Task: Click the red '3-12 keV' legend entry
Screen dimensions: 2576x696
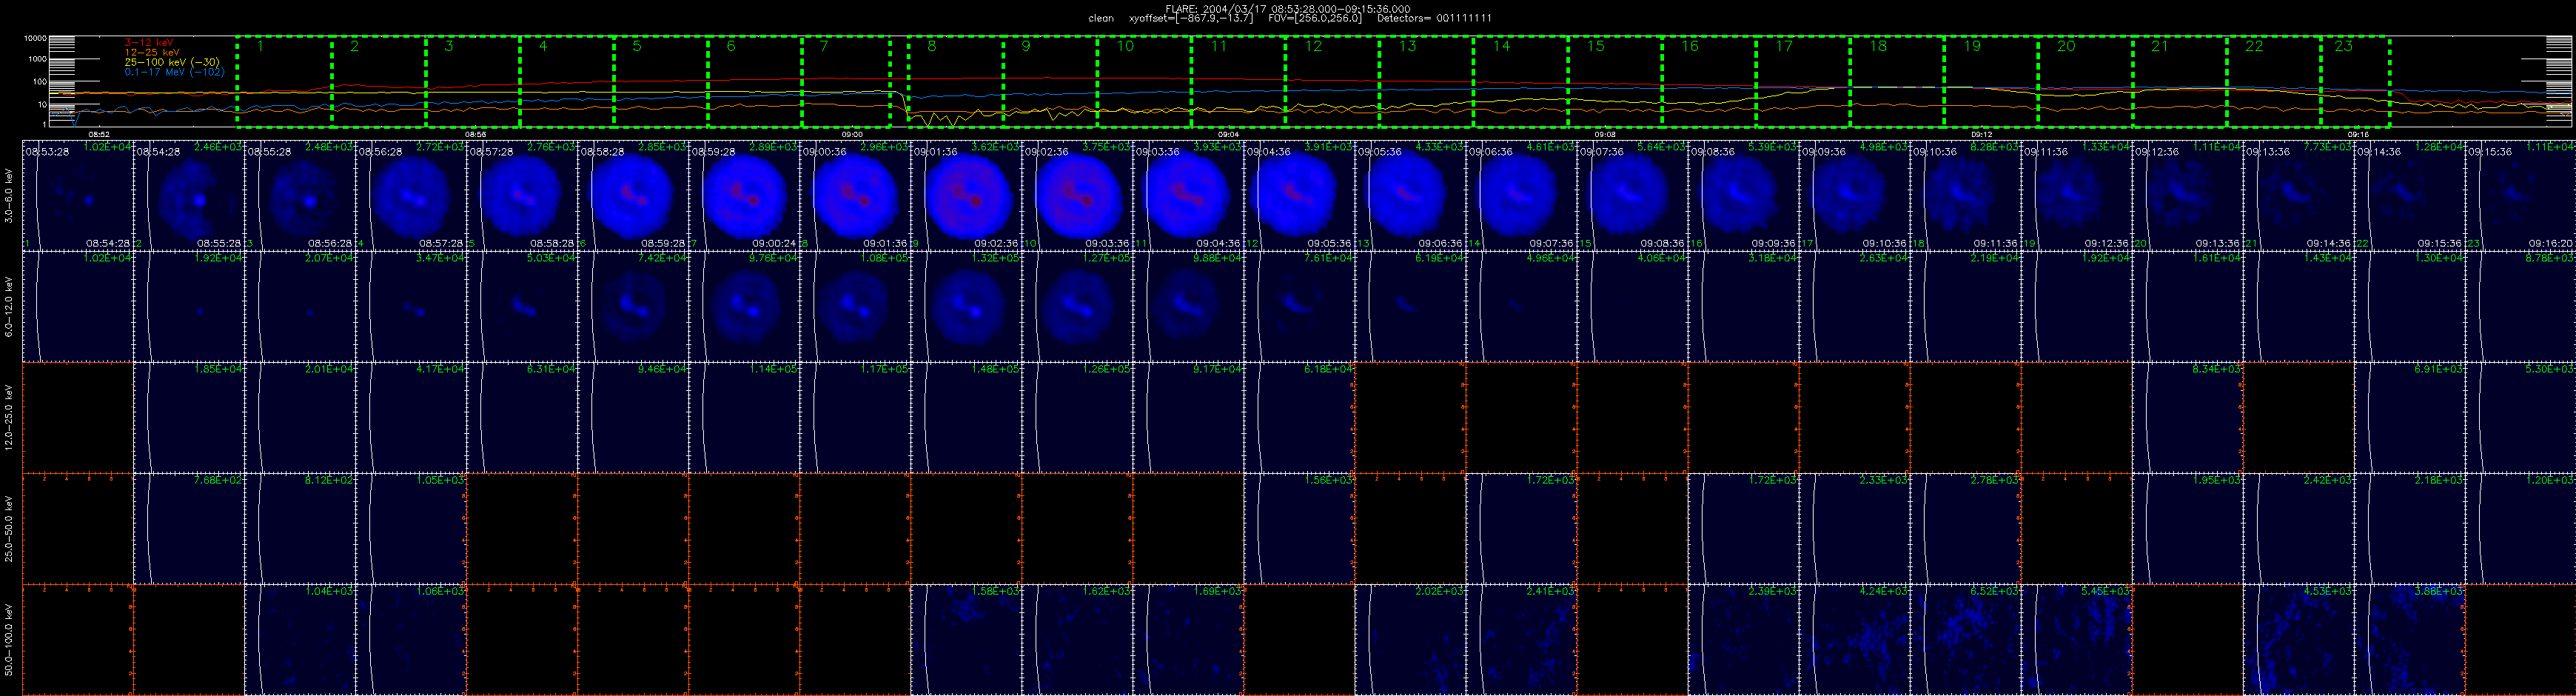Action: tap(149, 42)
